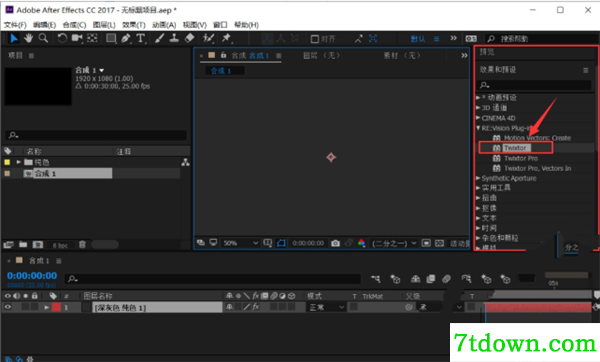The image size is (600, 362).
Task: Take a snapshot with the camera icon
Action: [335, 243]
